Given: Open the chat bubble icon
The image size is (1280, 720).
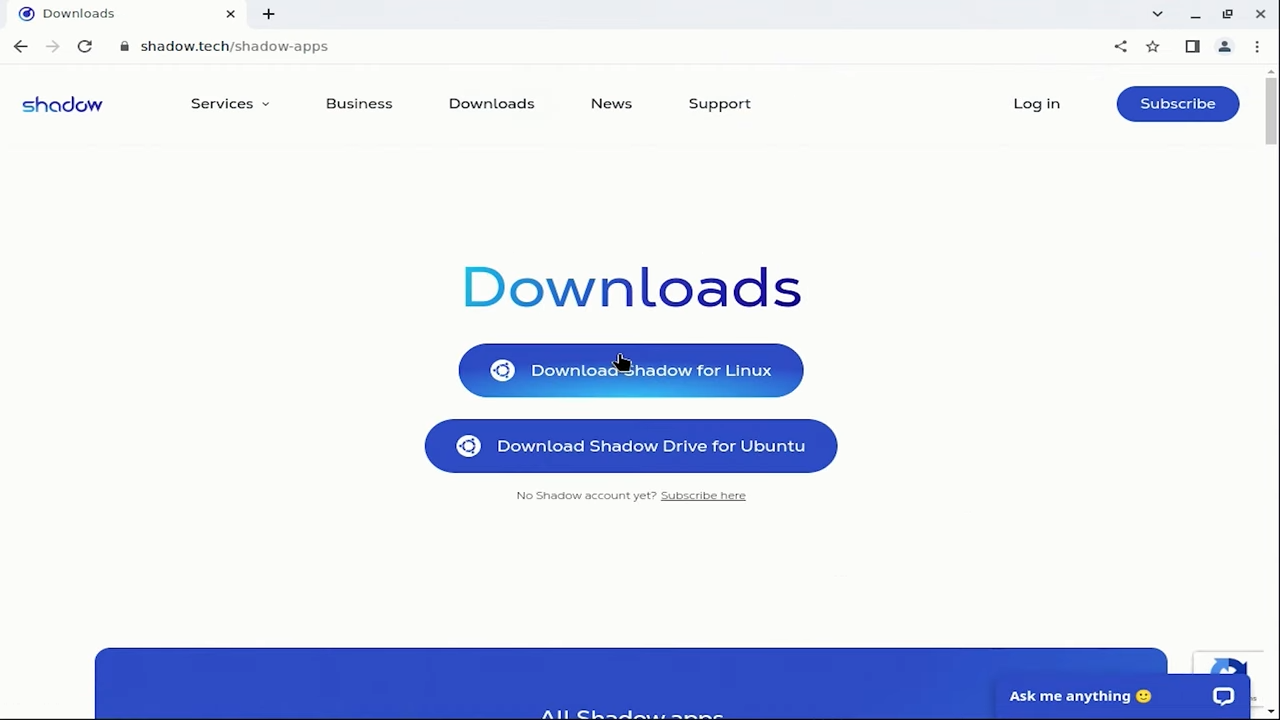Looking at the screenshot, I should click(x=1224, y=697).
